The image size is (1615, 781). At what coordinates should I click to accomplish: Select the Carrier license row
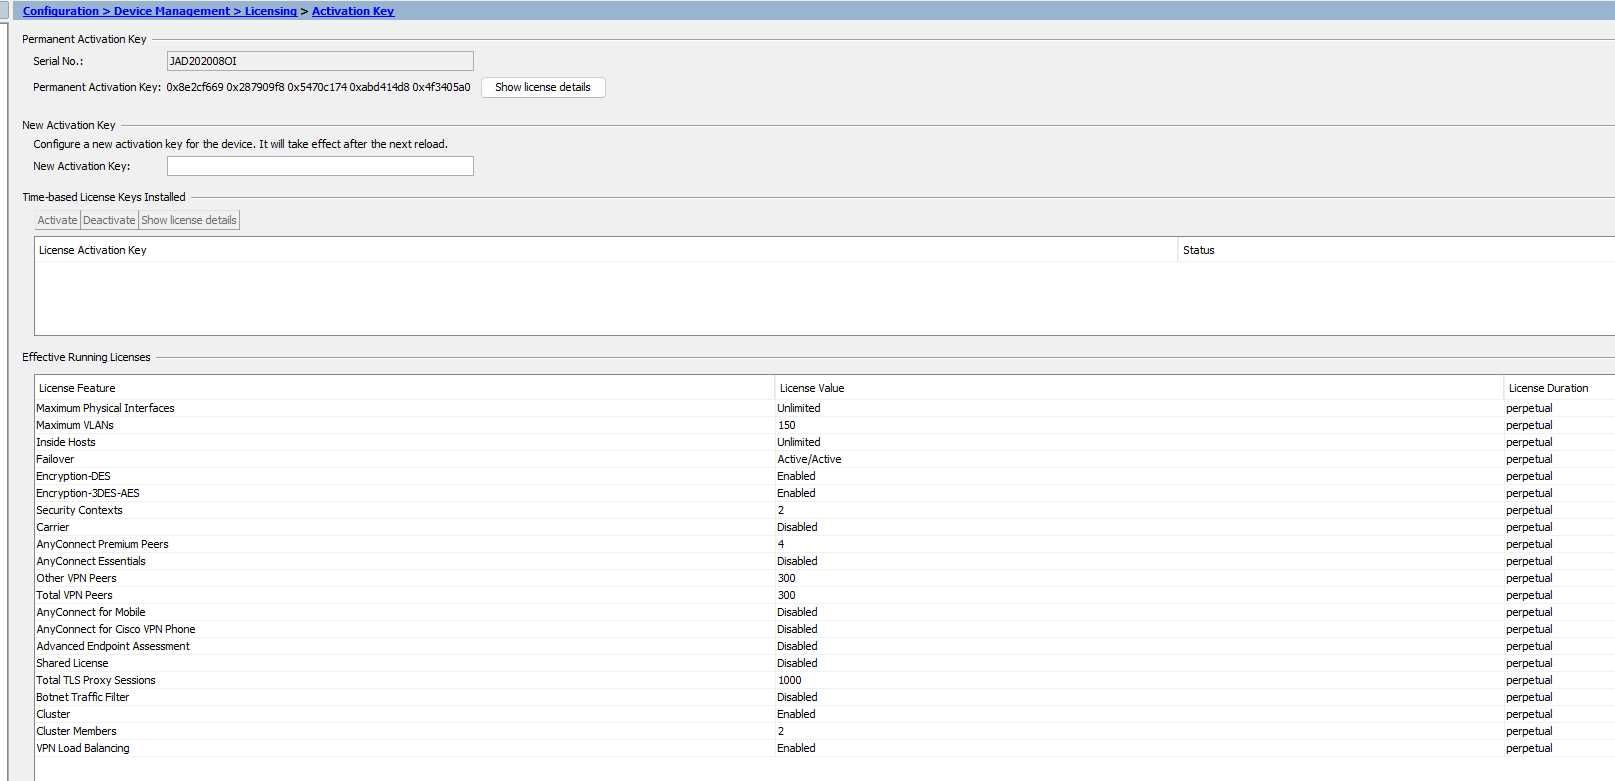pos(825,527)
